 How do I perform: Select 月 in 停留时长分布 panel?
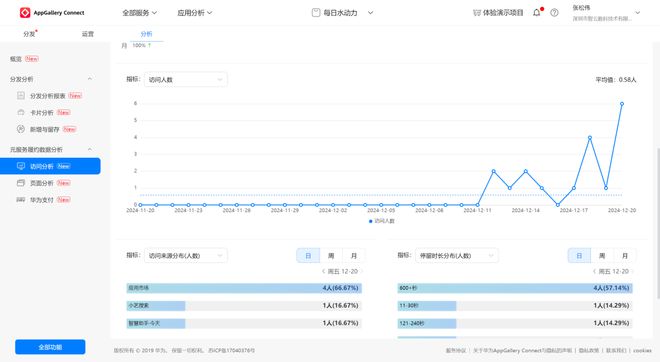[x=625, y=256]
